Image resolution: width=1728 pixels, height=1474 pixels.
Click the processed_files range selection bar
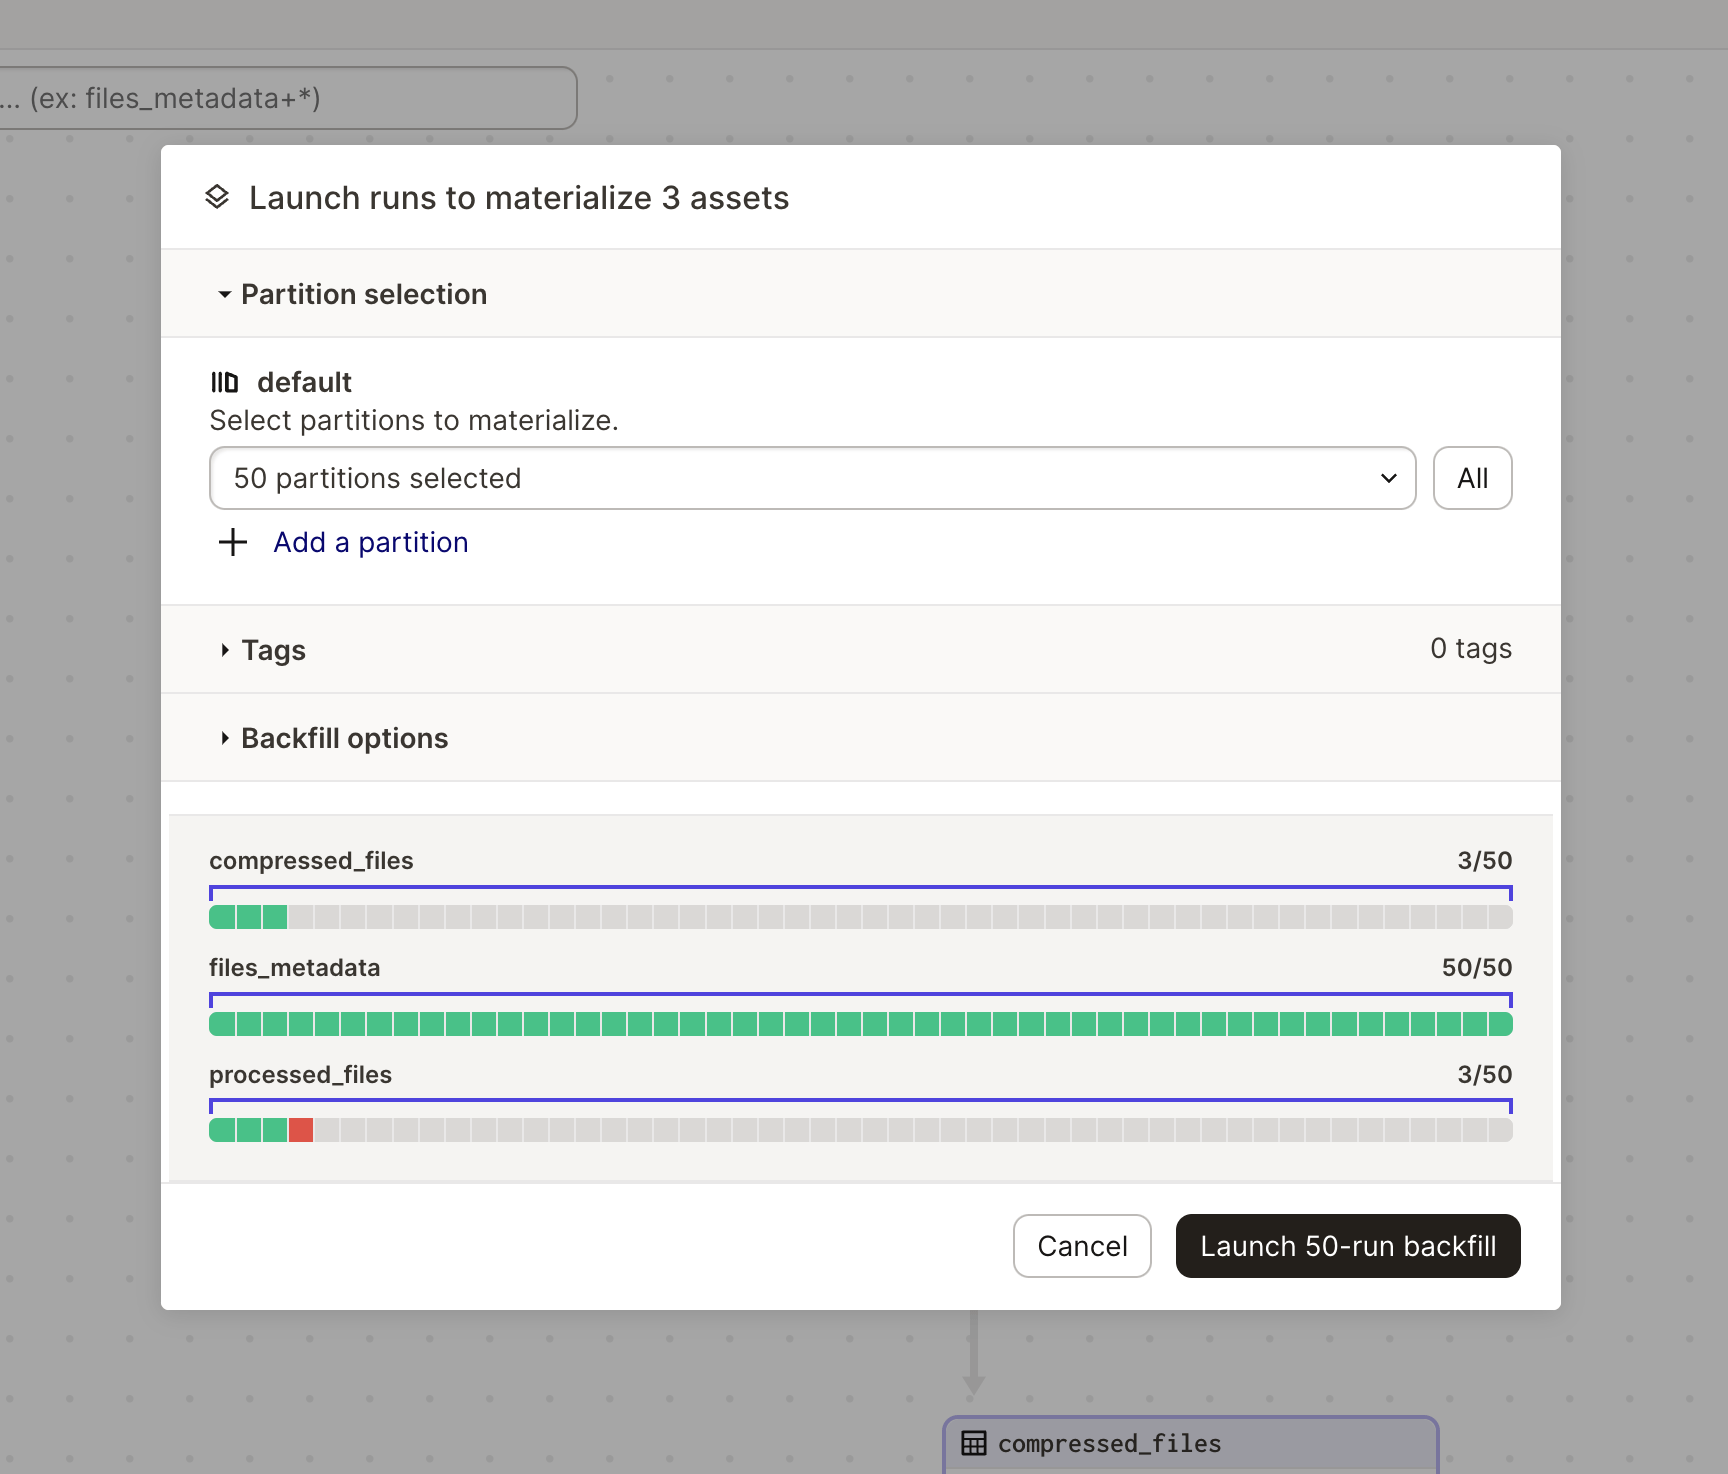[x=860, y=1105]
